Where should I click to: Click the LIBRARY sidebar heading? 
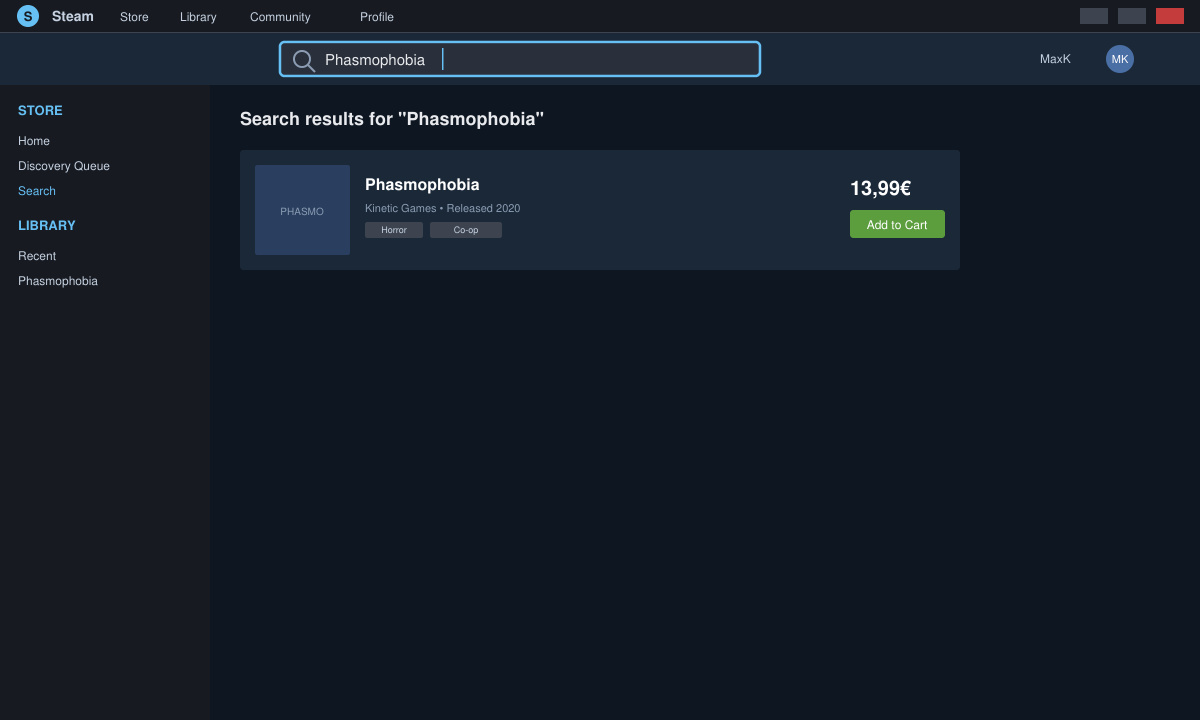tap(47, 226)
